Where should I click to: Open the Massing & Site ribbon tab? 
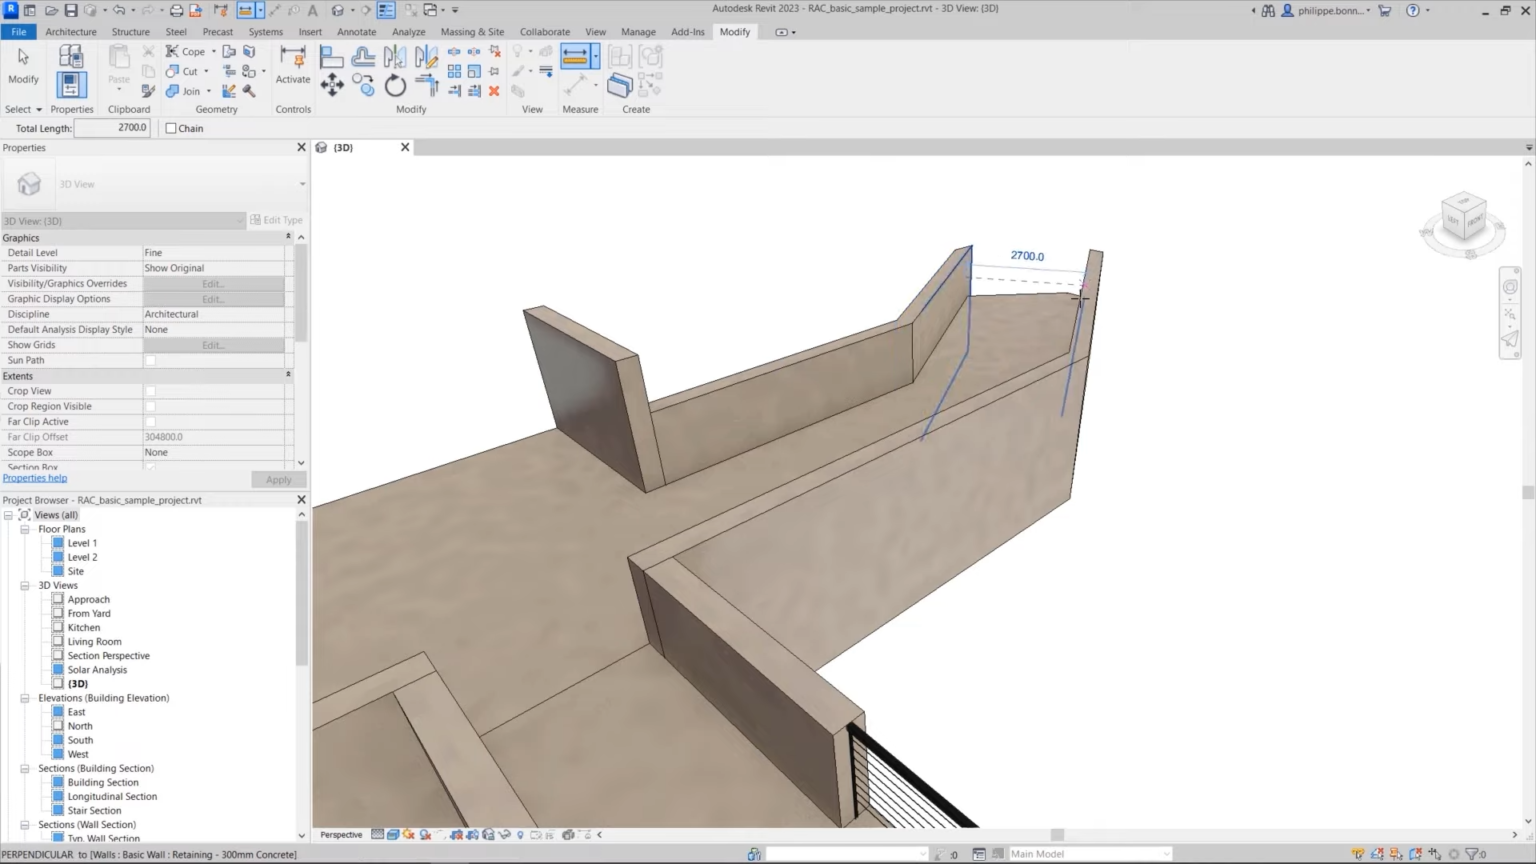tap(472, 32)
